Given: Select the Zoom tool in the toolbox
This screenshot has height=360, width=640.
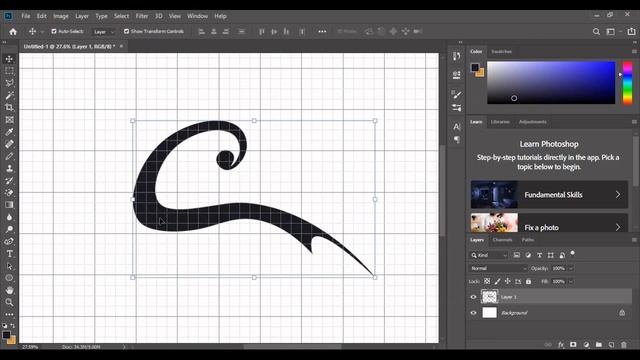Looking at the screenshot, I should click(x=9, y=302).
